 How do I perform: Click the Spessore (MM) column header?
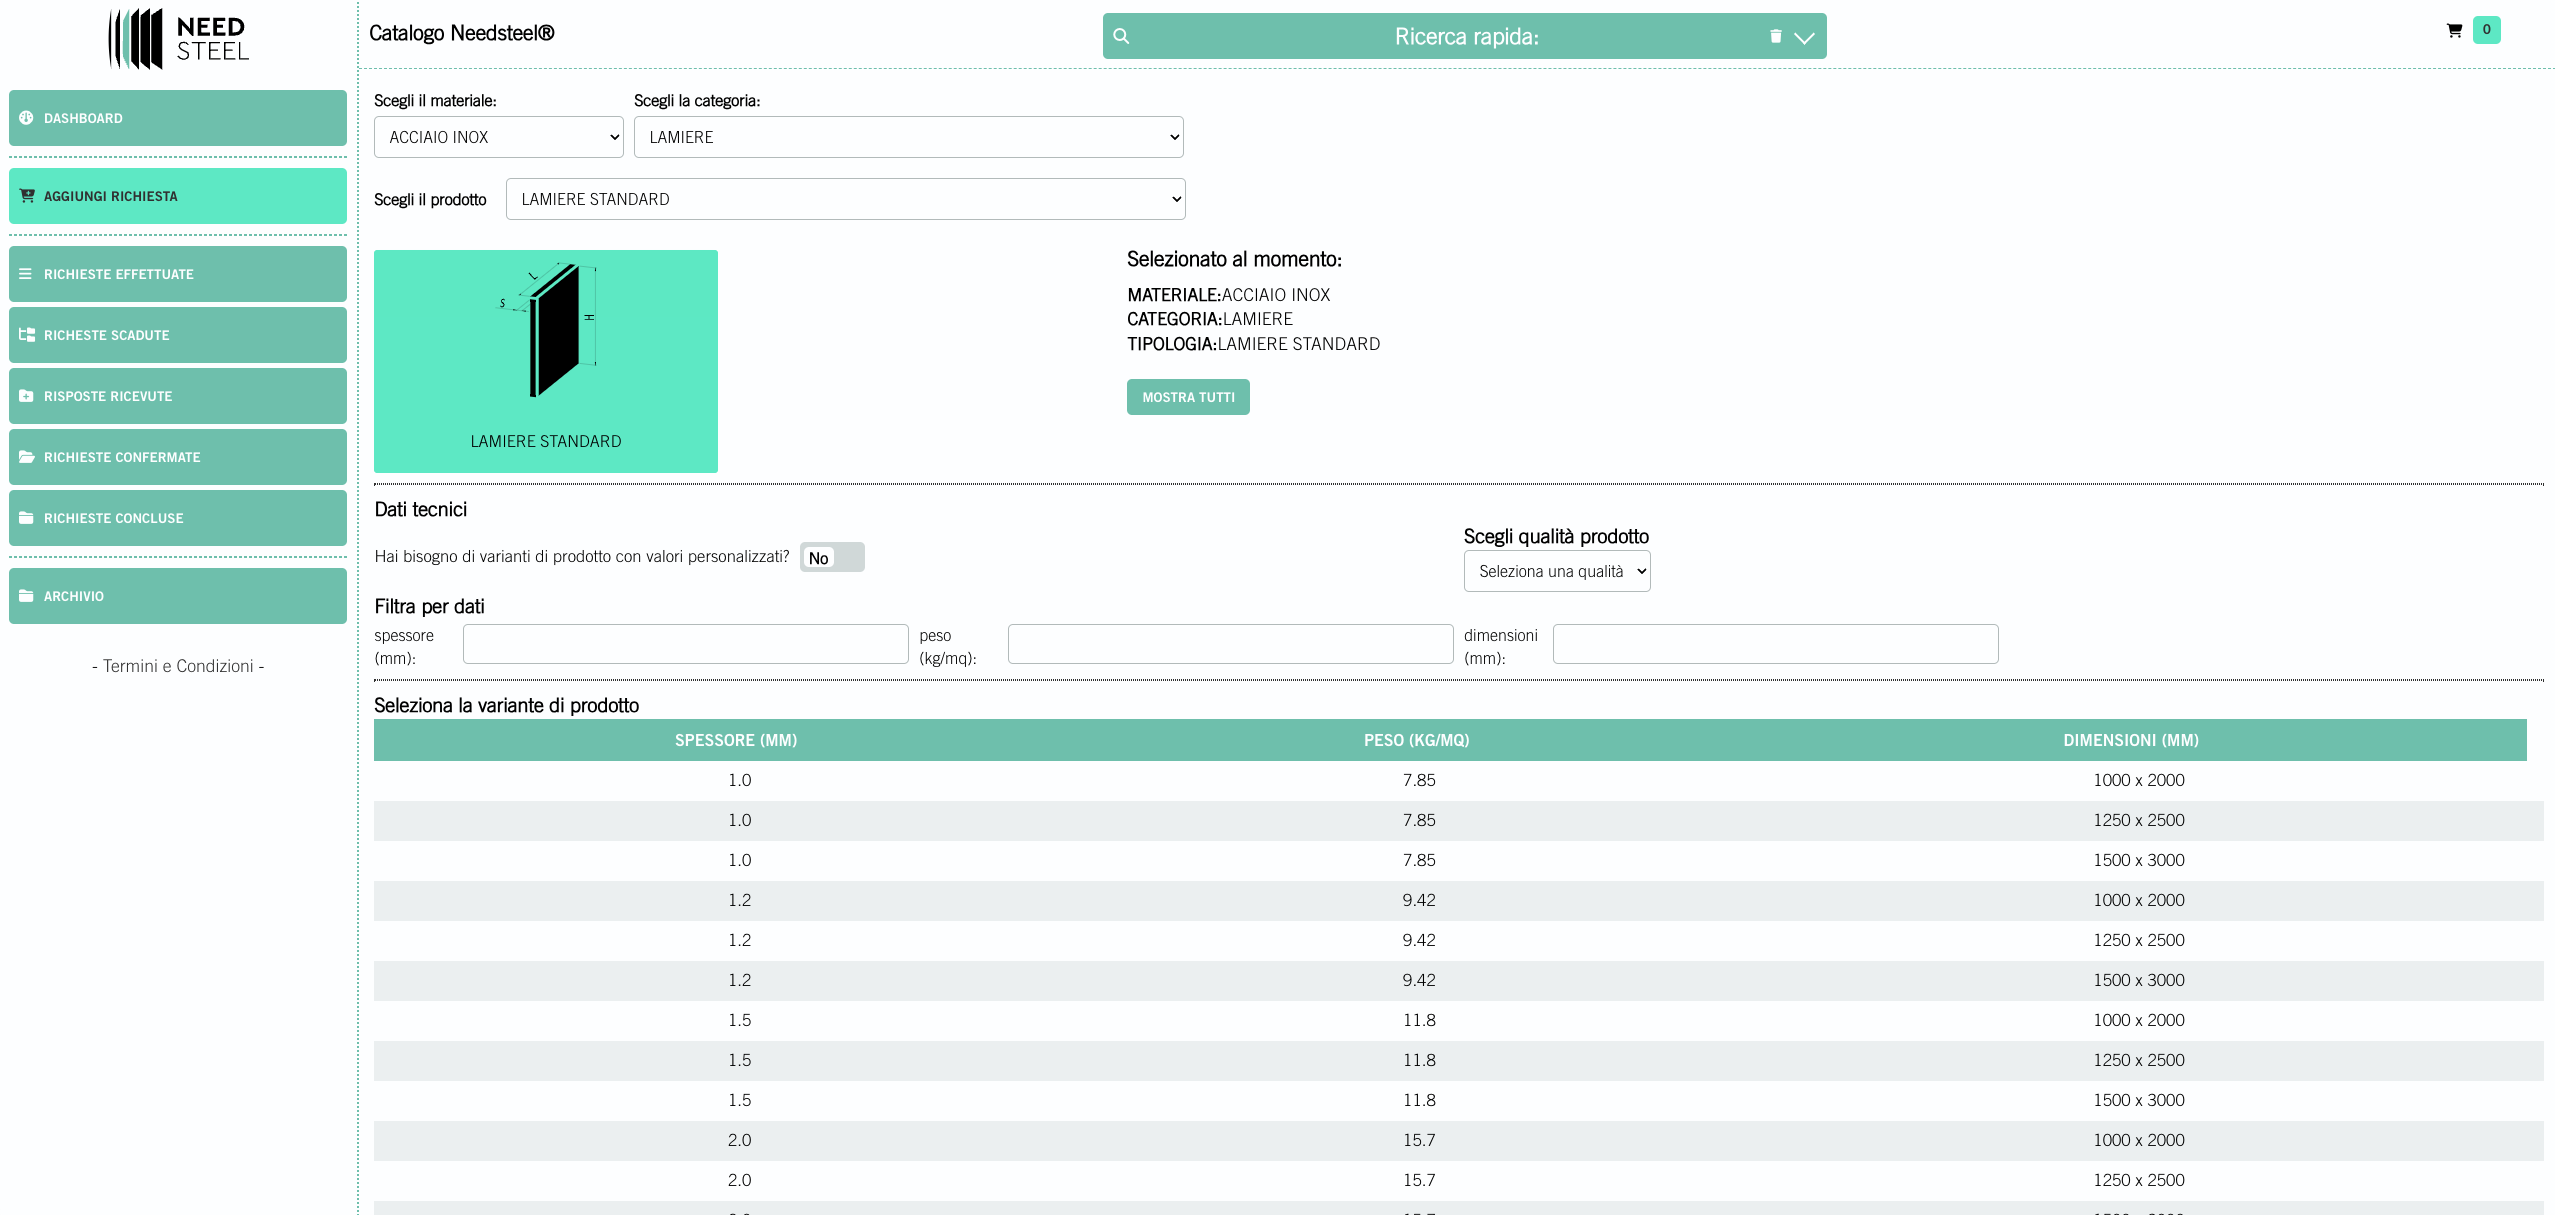pyautogui.click(x=736, y=740)
